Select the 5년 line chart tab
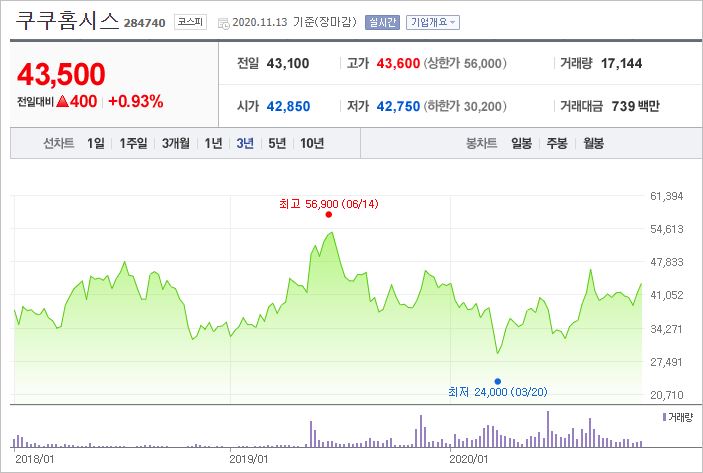The image size is (703, 473). click(277, 143)
